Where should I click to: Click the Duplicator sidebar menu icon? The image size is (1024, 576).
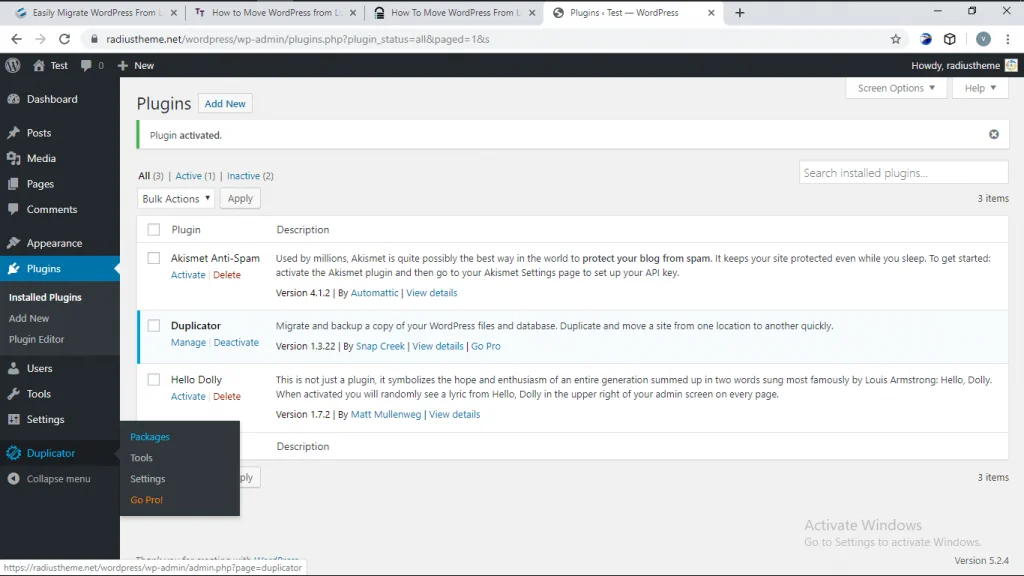coord(13,453)
